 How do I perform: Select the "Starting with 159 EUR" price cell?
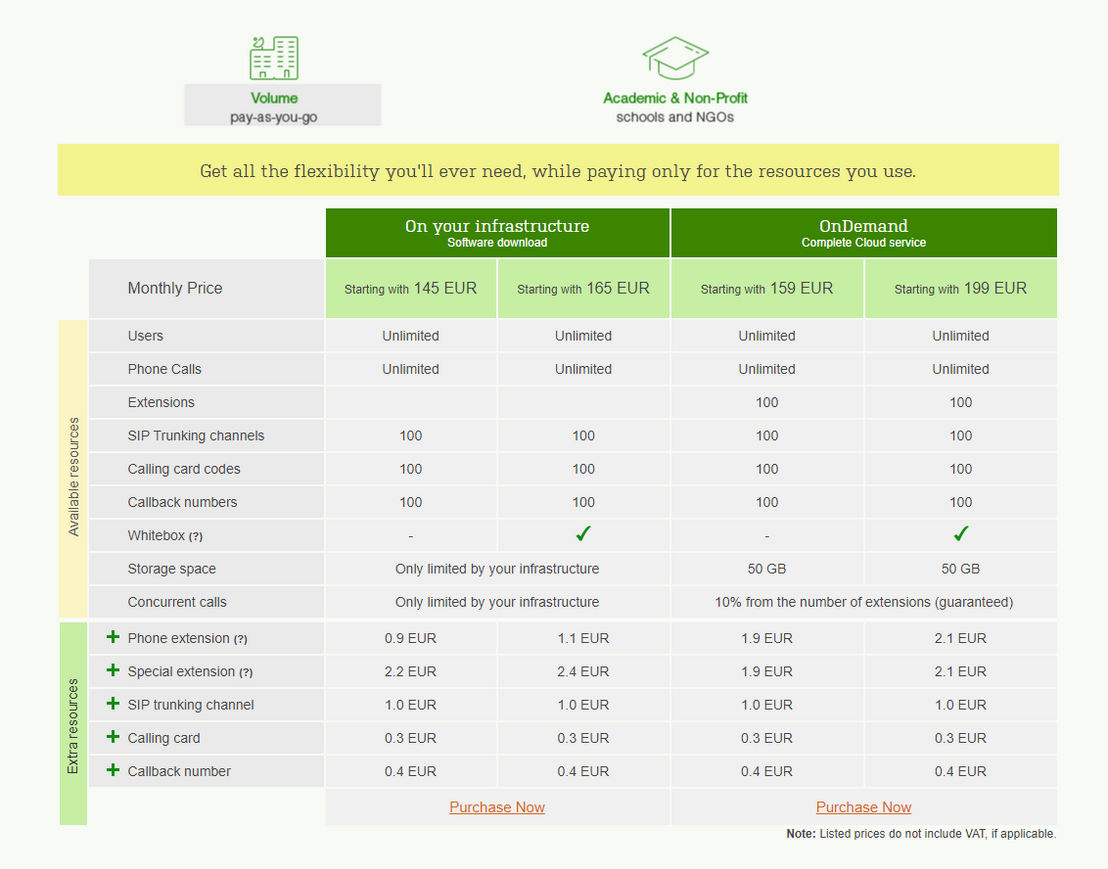767,288
